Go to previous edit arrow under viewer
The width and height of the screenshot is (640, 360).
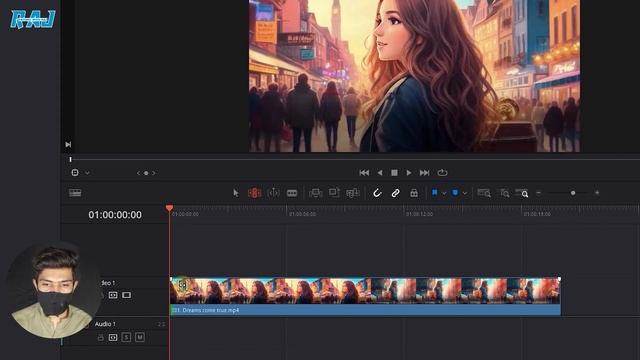coord(138,173)
